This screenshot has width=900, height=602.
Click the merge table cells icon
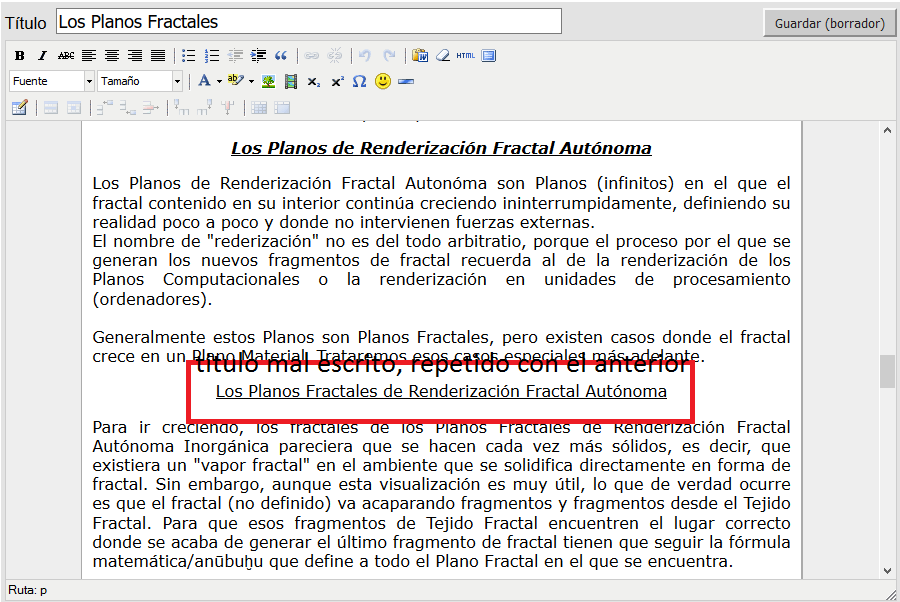282,107
